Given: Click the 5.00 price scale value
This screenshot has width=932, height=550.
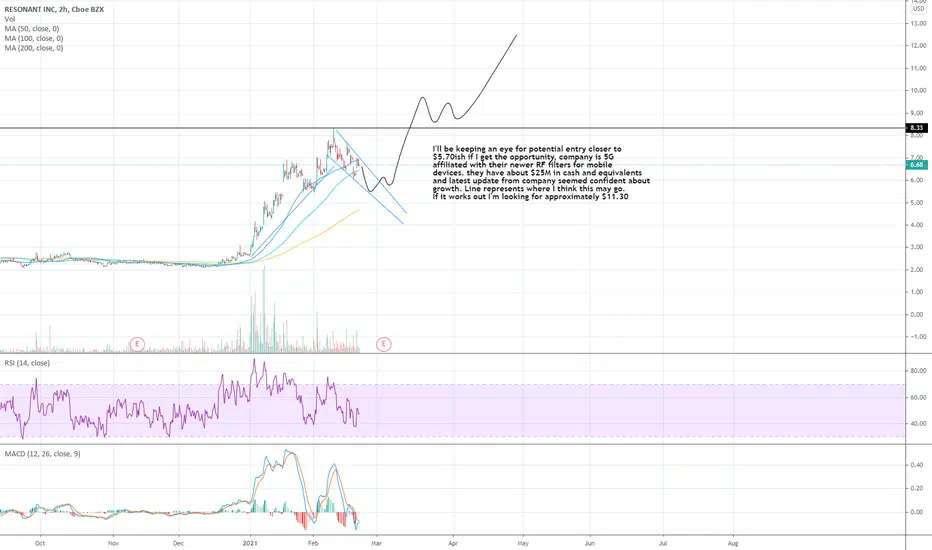Looking at the screenshot, I should click(918, 203).
